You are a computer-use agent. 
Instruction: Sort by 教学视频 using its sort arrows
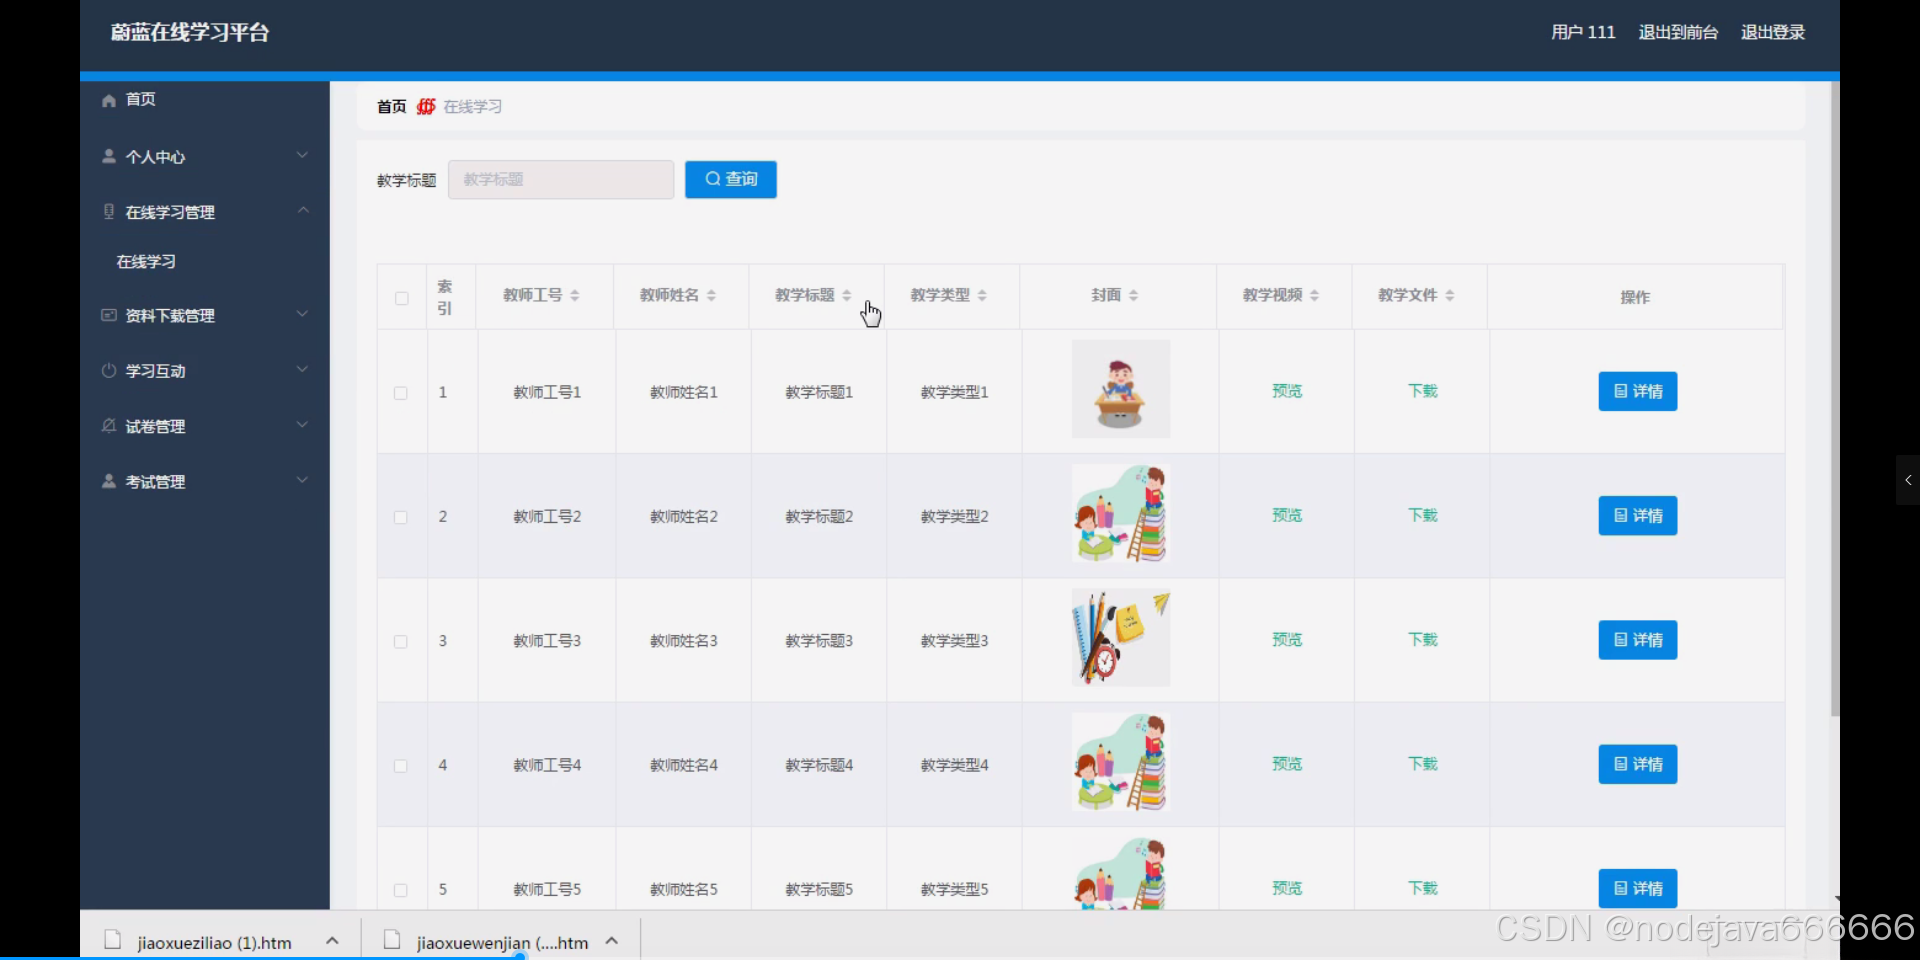point(1314,295)
